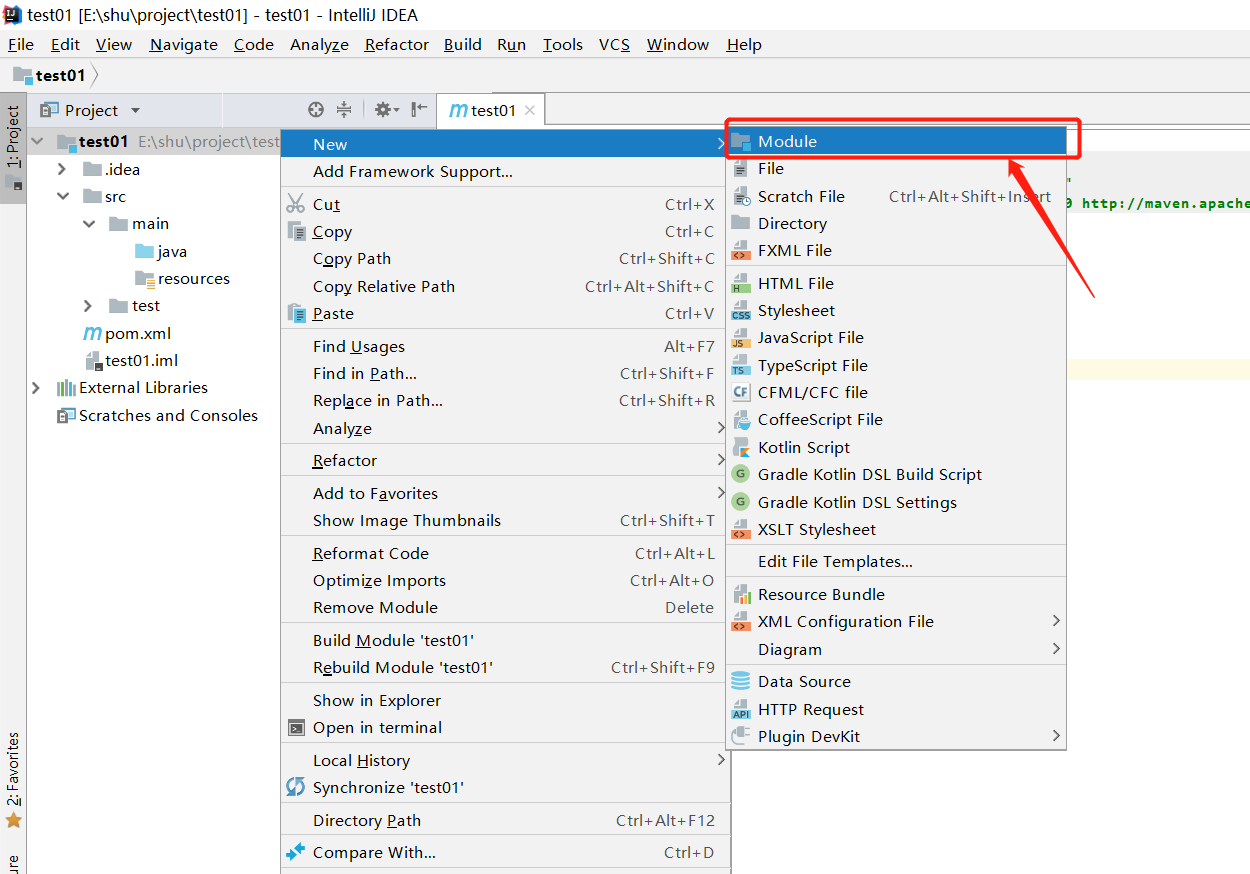The width and height of the screenshot is (1250, 874).
Task: Collapse the main folder
Action: click(x=88, y=224)
